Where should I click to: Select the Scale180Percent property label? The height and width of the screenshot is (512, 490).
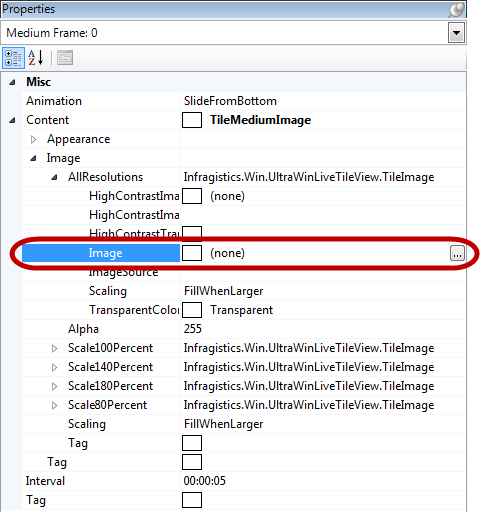[x=110, y=386]
